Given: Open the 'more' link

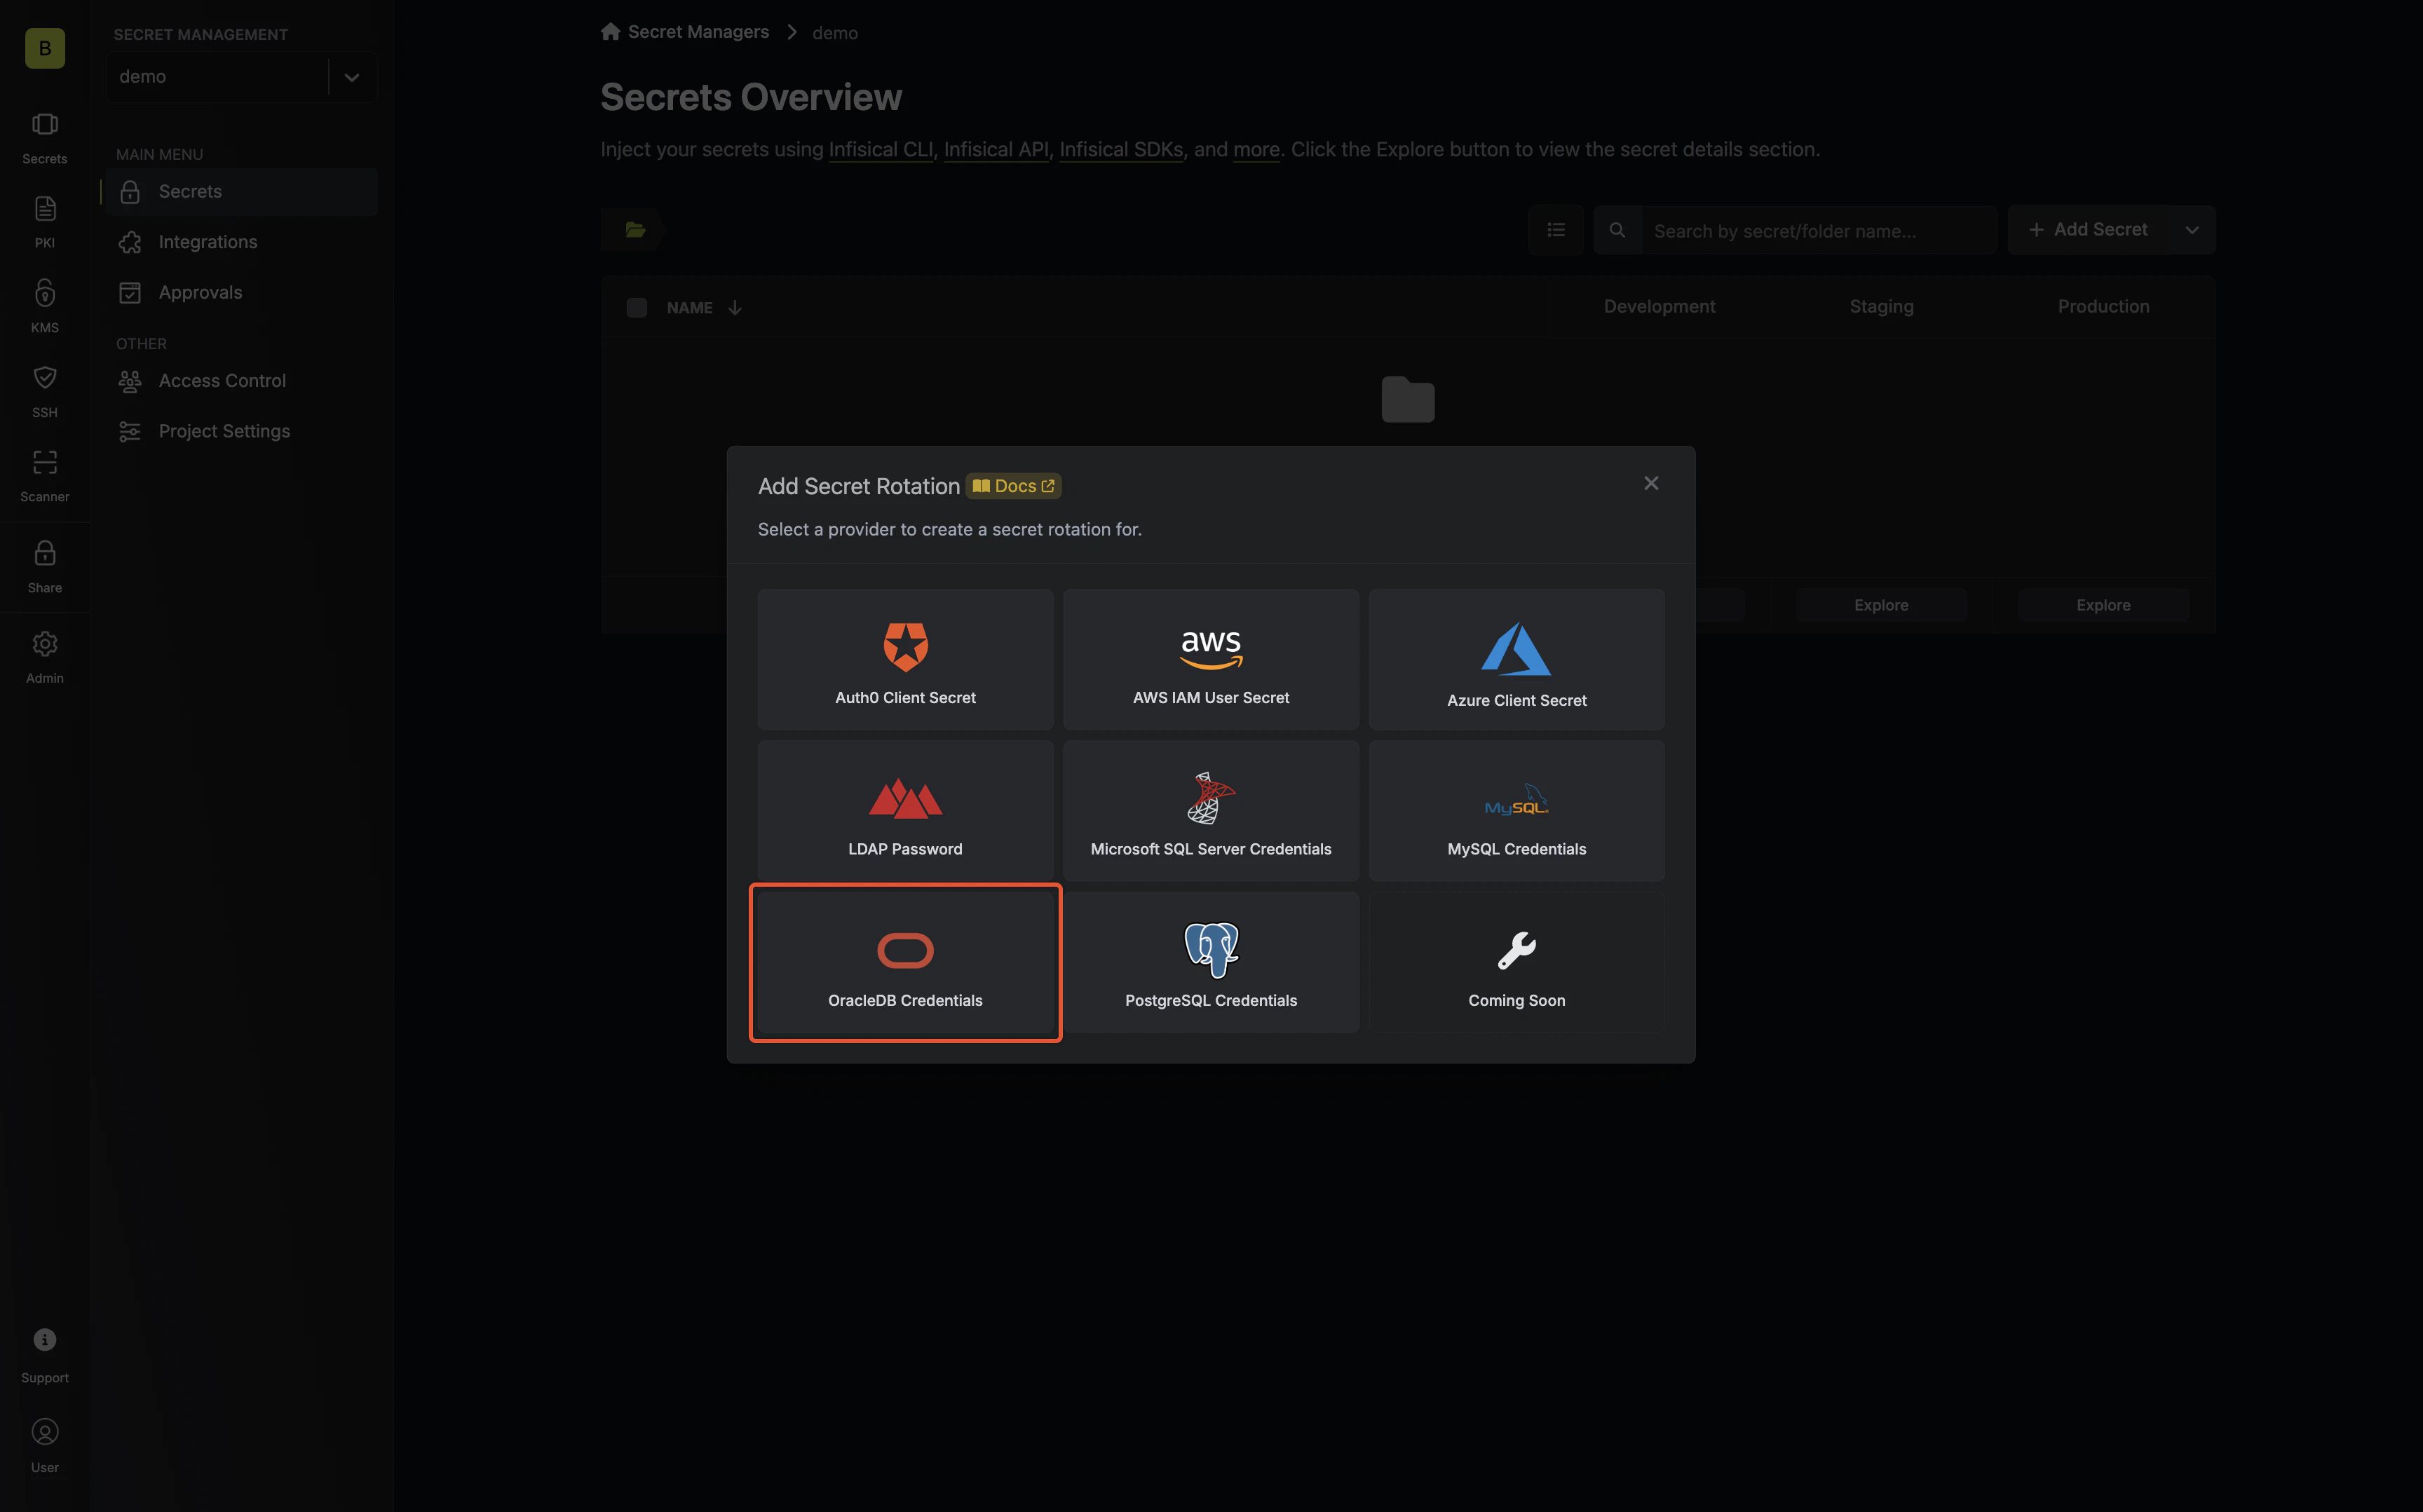Looking at the screenshot, I should [x=1256, y=149].
